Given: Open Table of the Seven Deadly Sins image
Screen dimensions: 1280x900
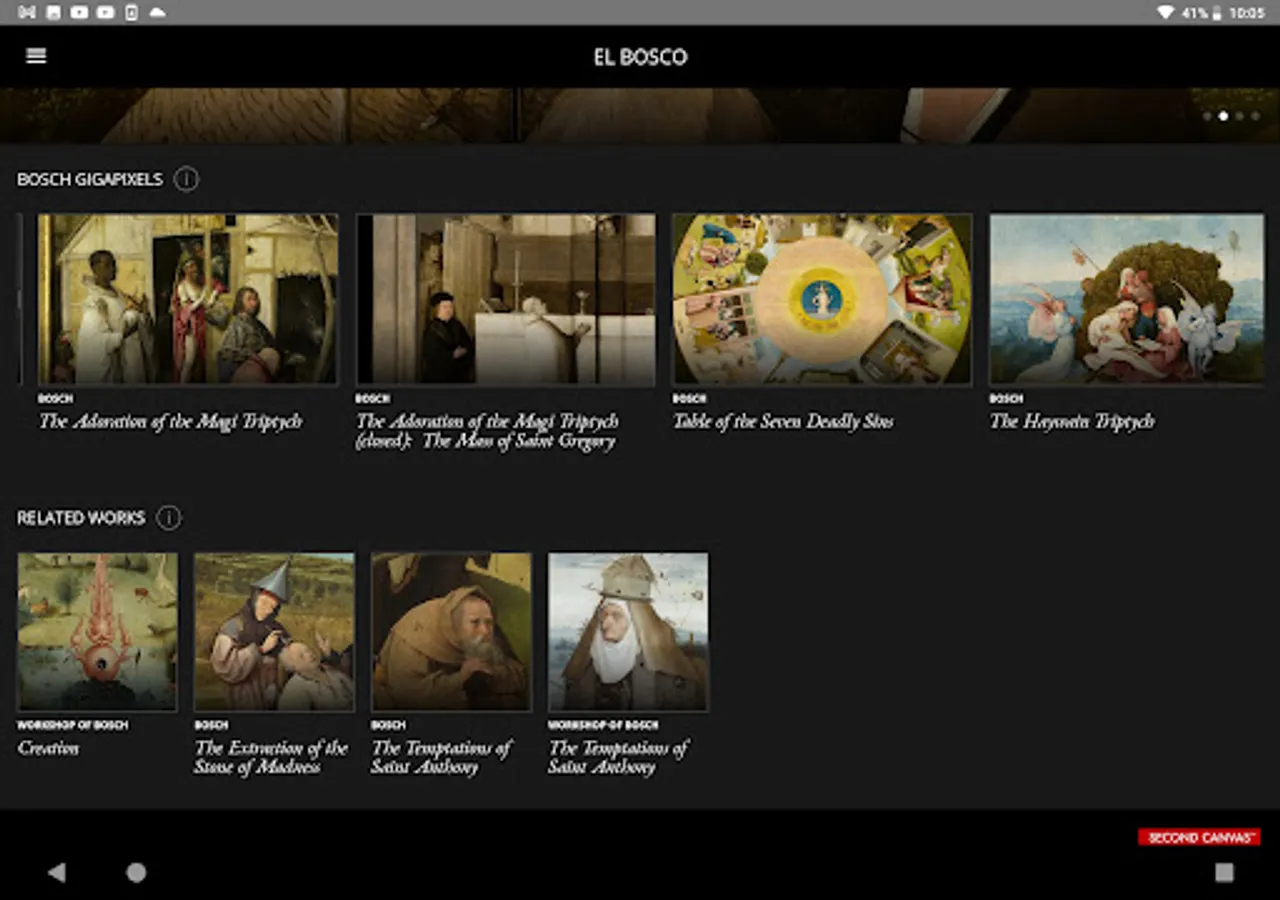Looking at the screenshot, I should [822, 299].
